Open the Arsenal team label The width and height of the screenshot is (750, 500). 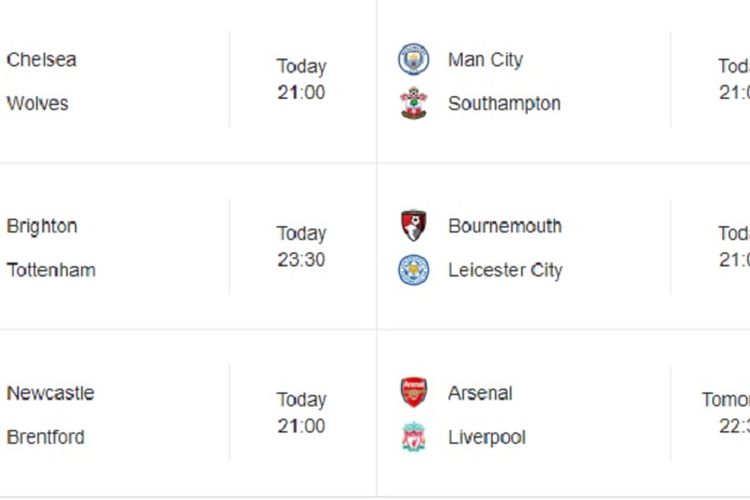[x=480, y=393]
